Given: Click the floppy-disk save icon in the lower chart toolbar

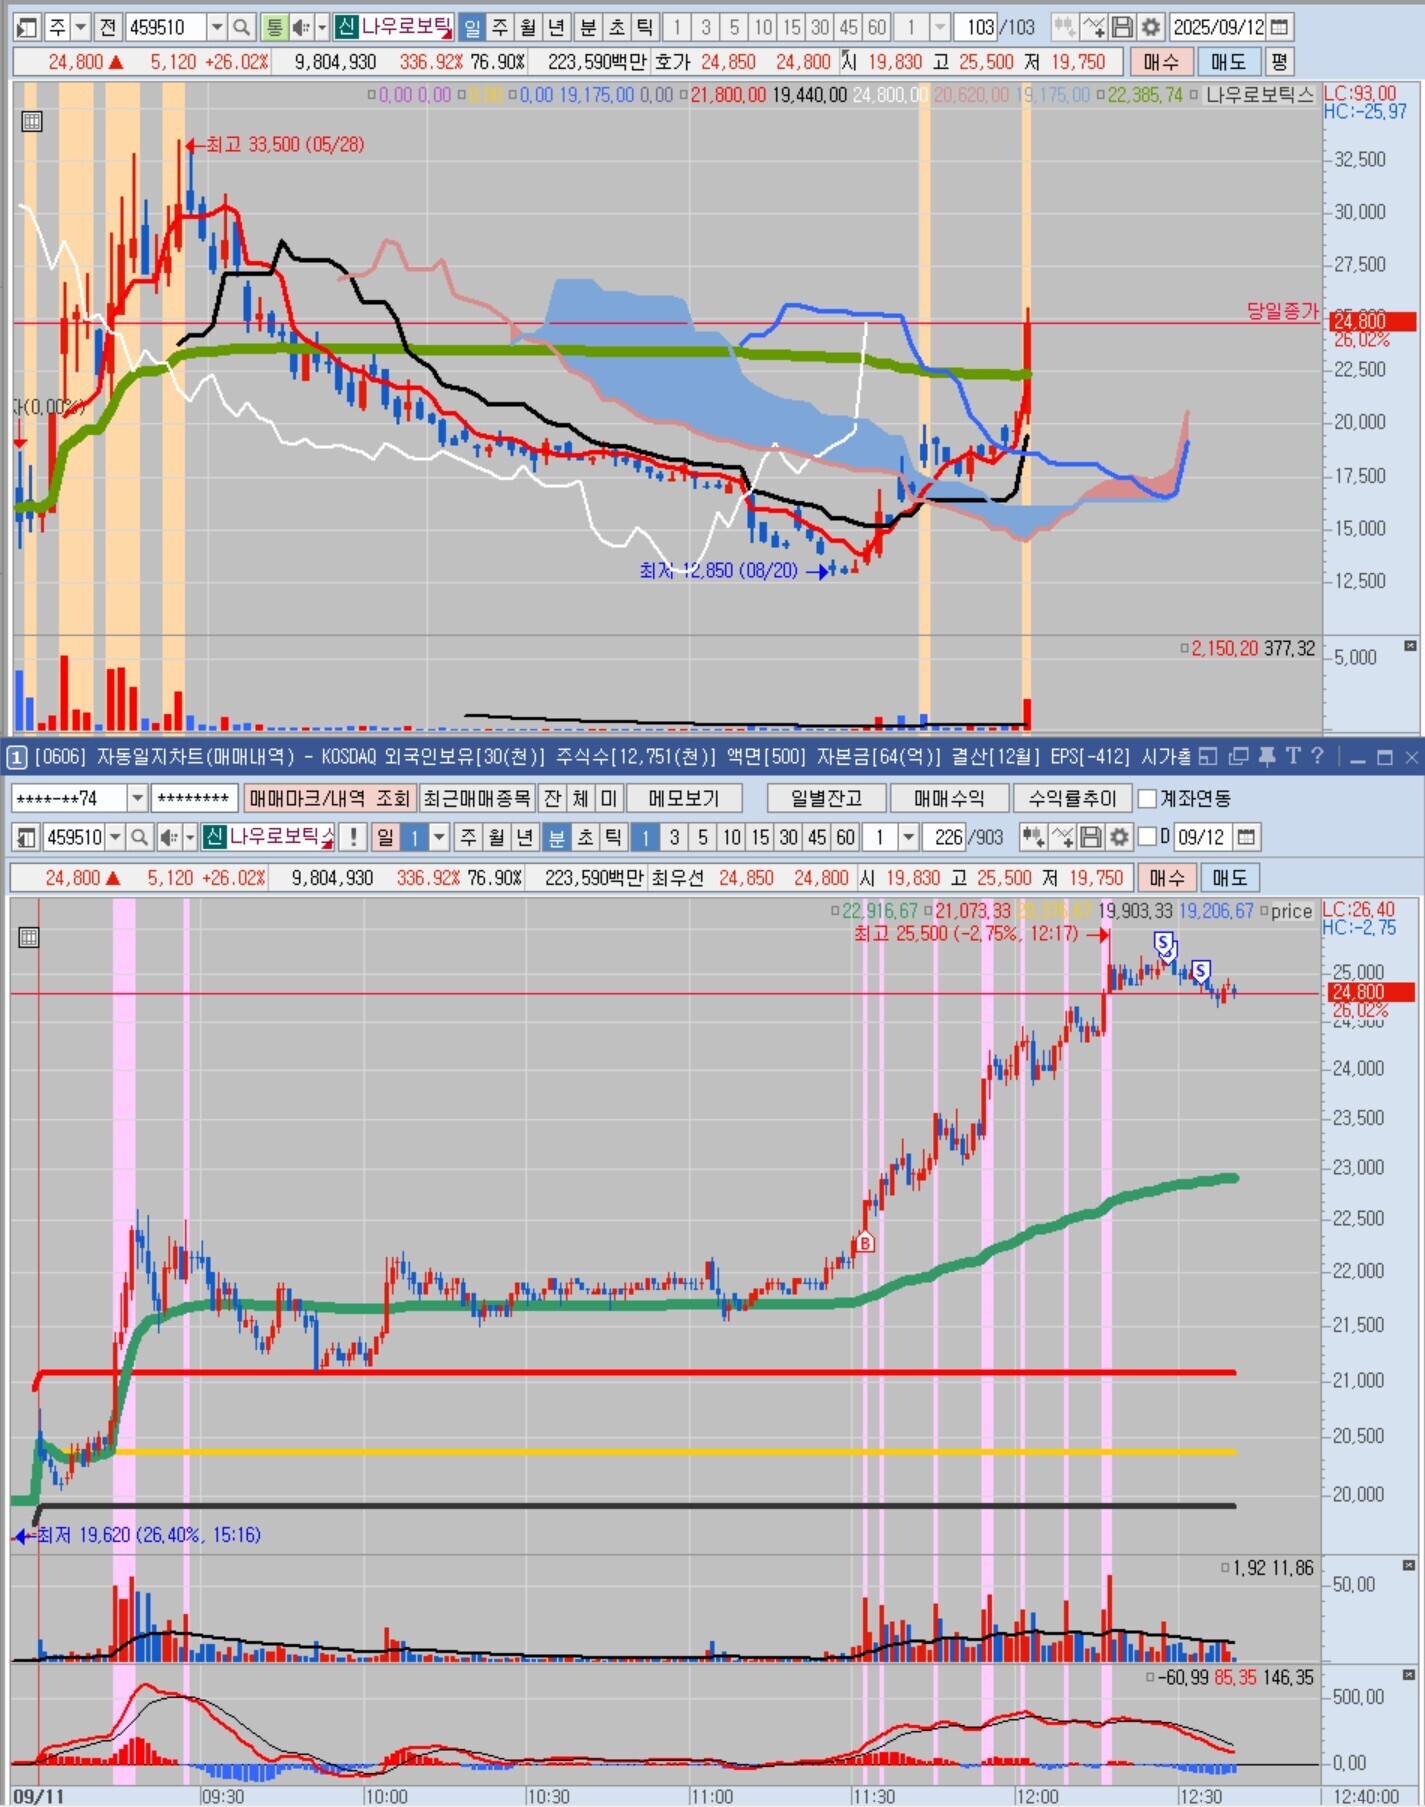Looking at the screenshot, I should [x=1091, y=837].
